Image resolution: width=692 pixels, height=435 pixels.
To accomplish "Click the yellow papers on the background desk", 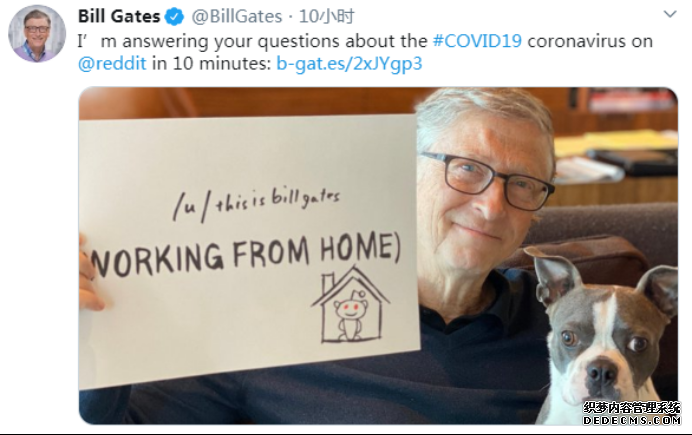I will coord(616,142).
